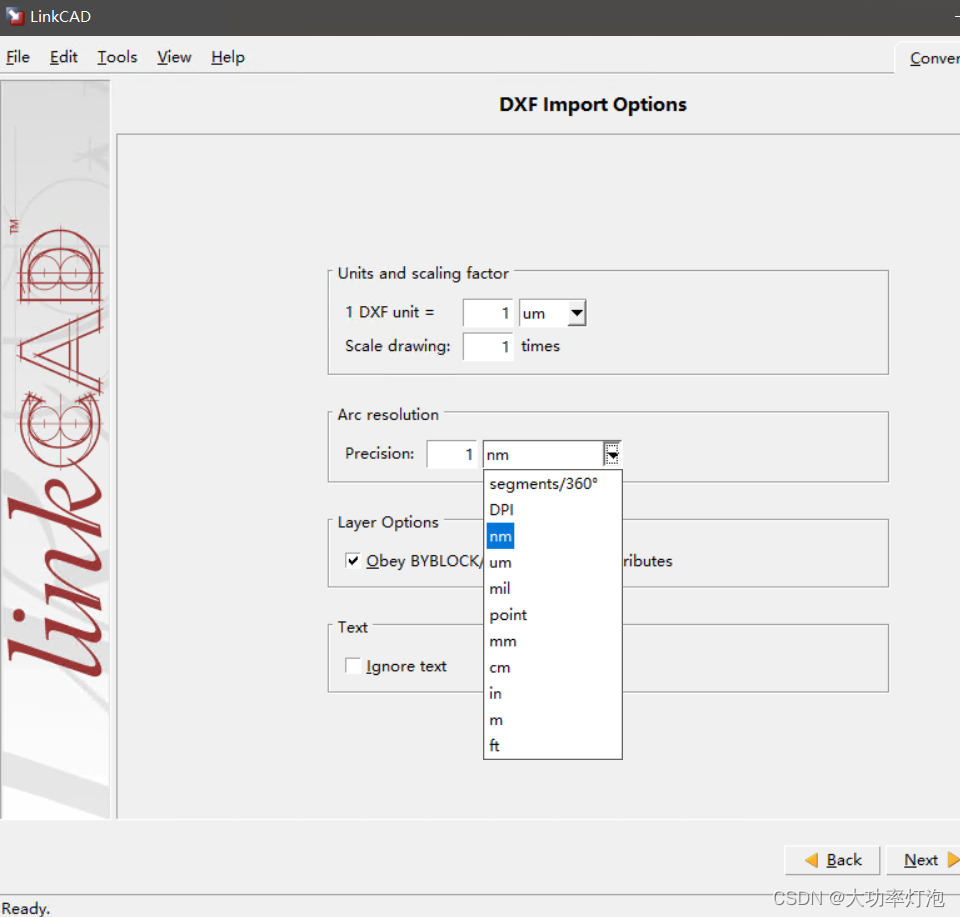Click the DXF unit value field
The width and height of the screenshot is (960, 917).
(x=487, y=313)
